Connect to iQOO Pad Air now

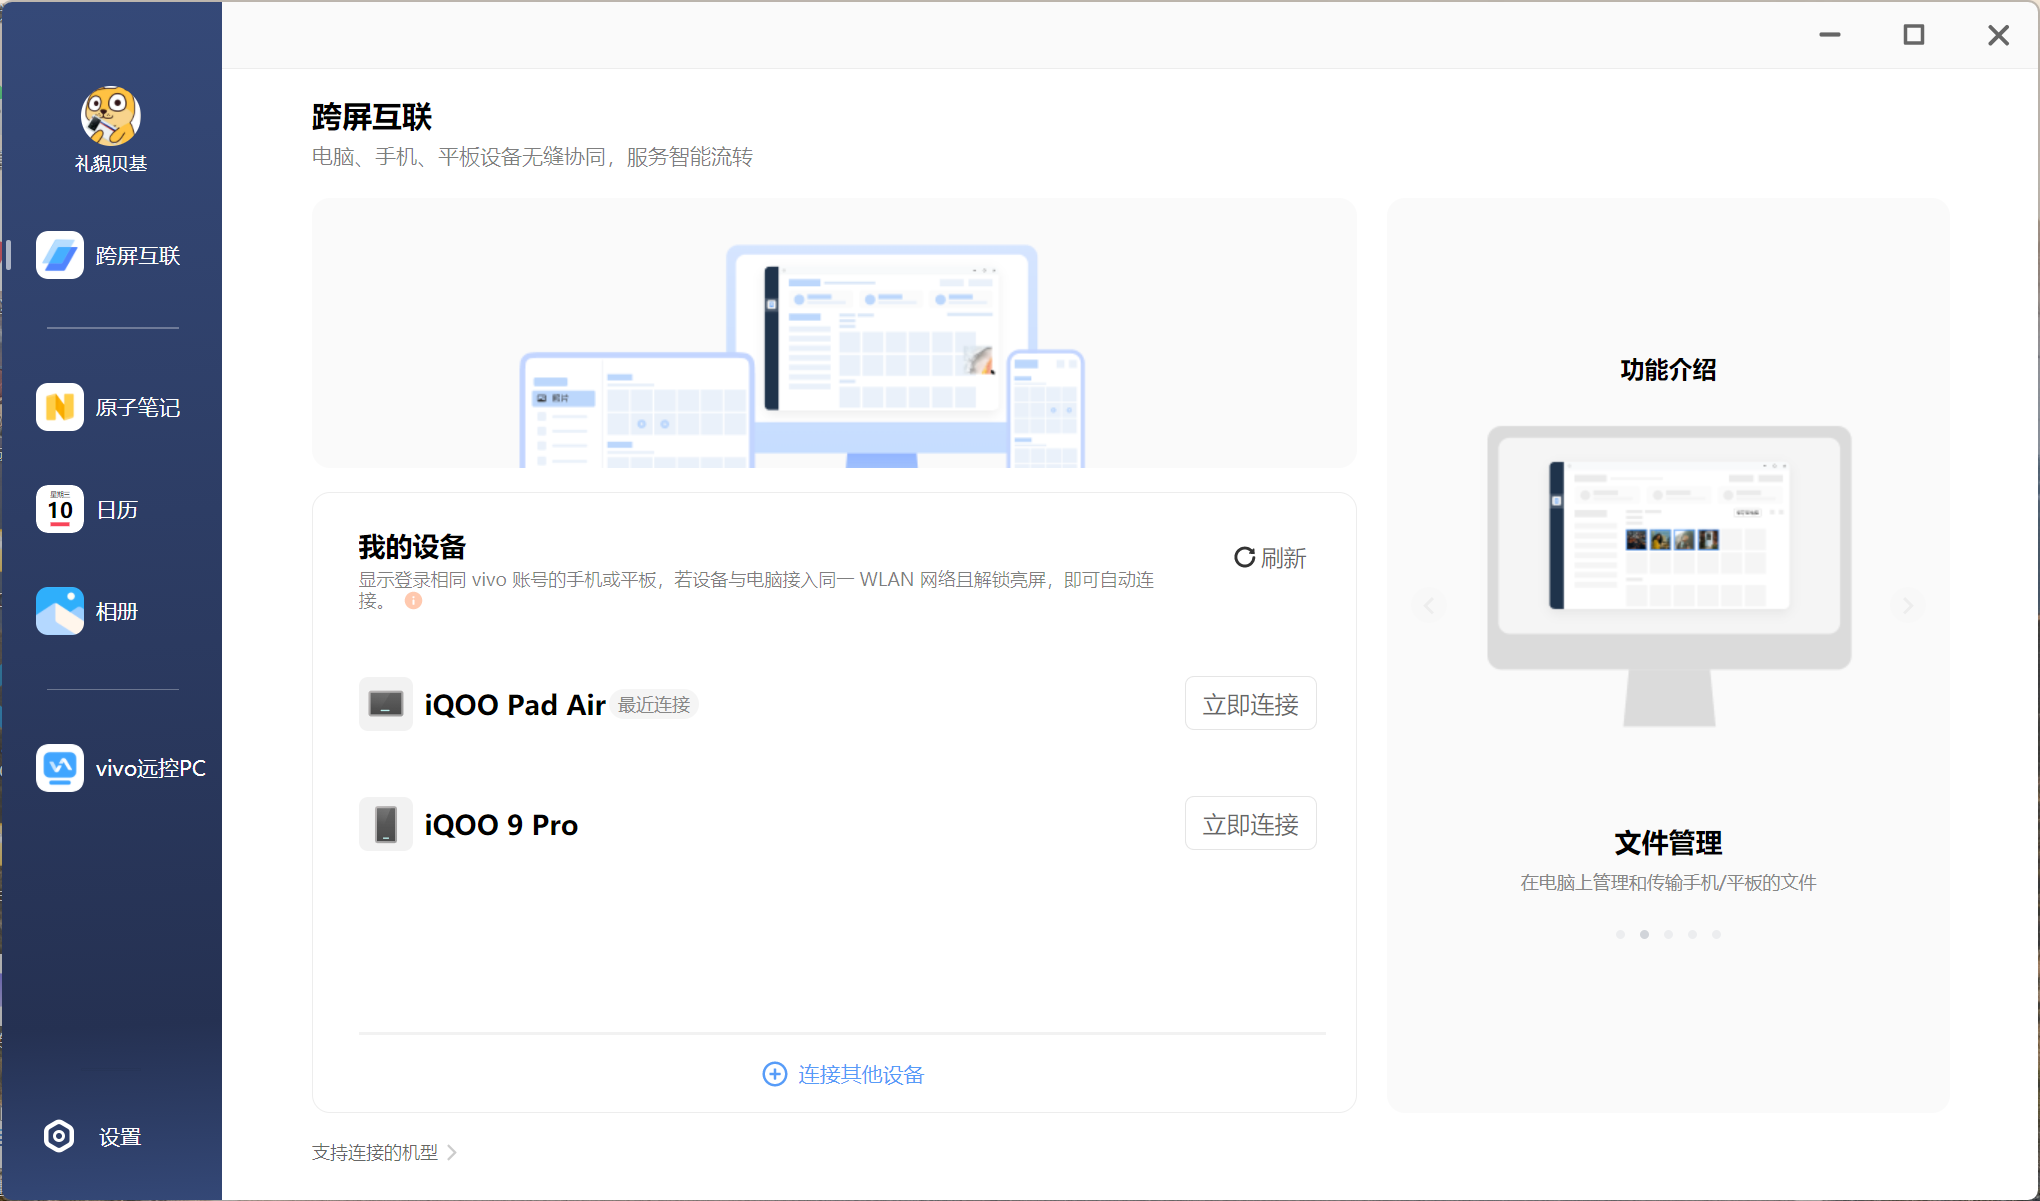coord(1251,704)
